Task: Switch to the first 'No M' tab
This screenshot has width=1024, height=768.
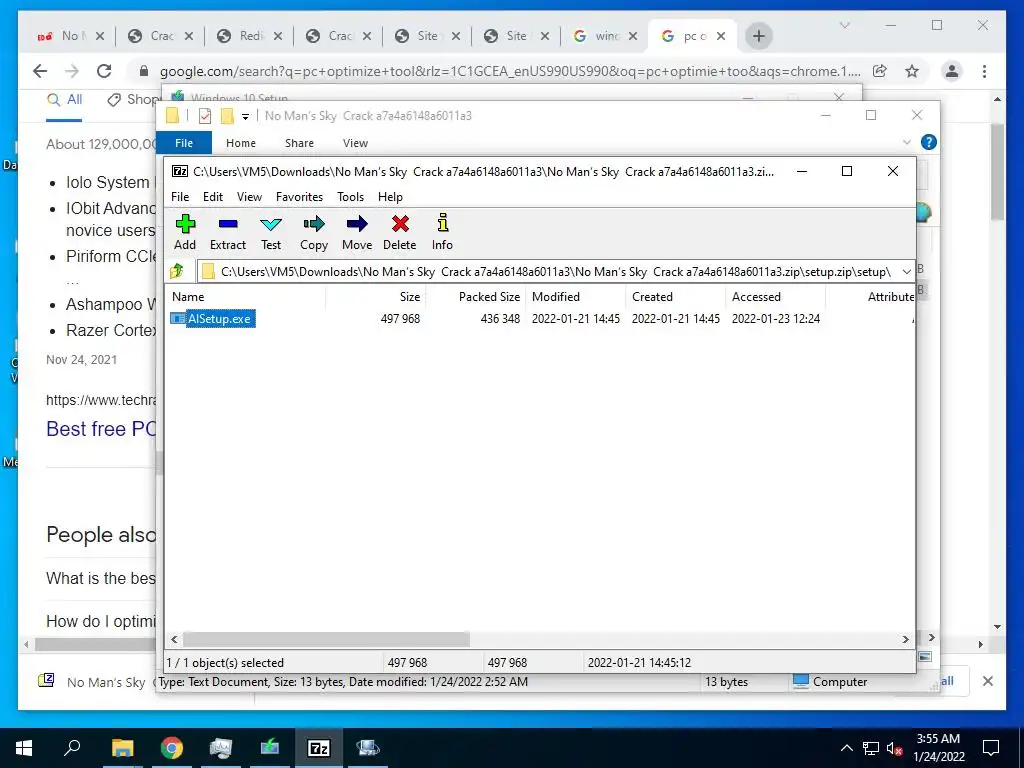Action: click(71, 36)
